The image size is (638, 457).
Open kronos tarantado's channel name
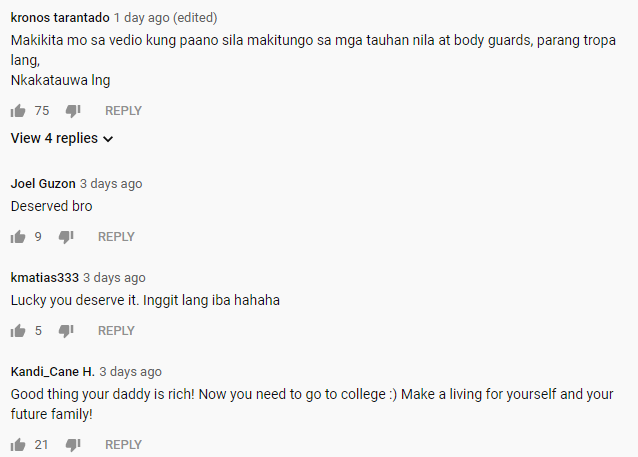[60, 18]
